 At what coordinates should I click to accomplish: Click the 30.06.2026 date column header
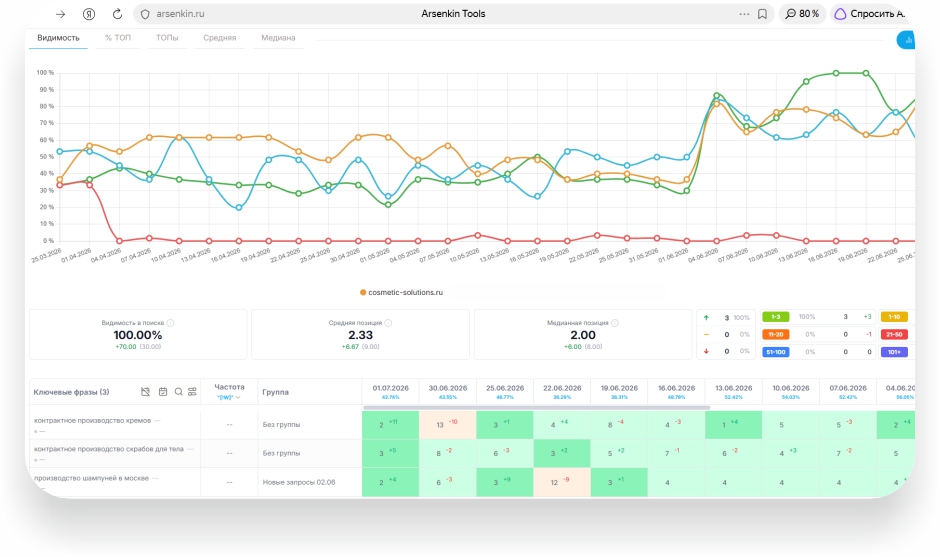448,392
